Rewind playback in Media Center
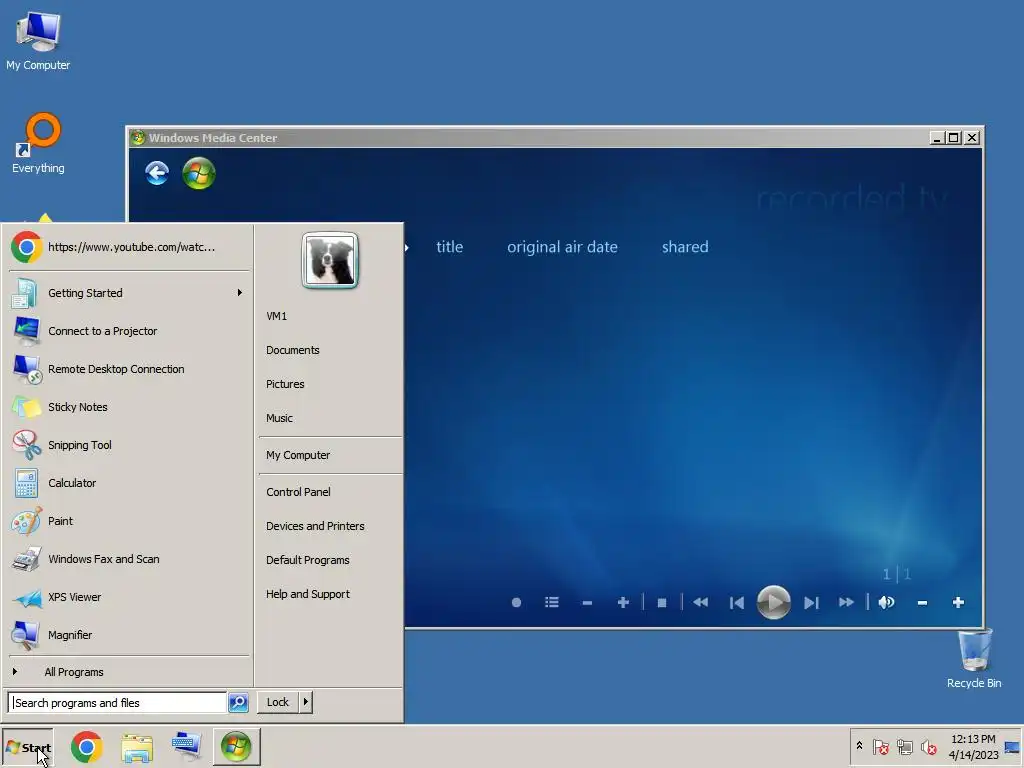The image size is (1024, 768). (701, 603)
